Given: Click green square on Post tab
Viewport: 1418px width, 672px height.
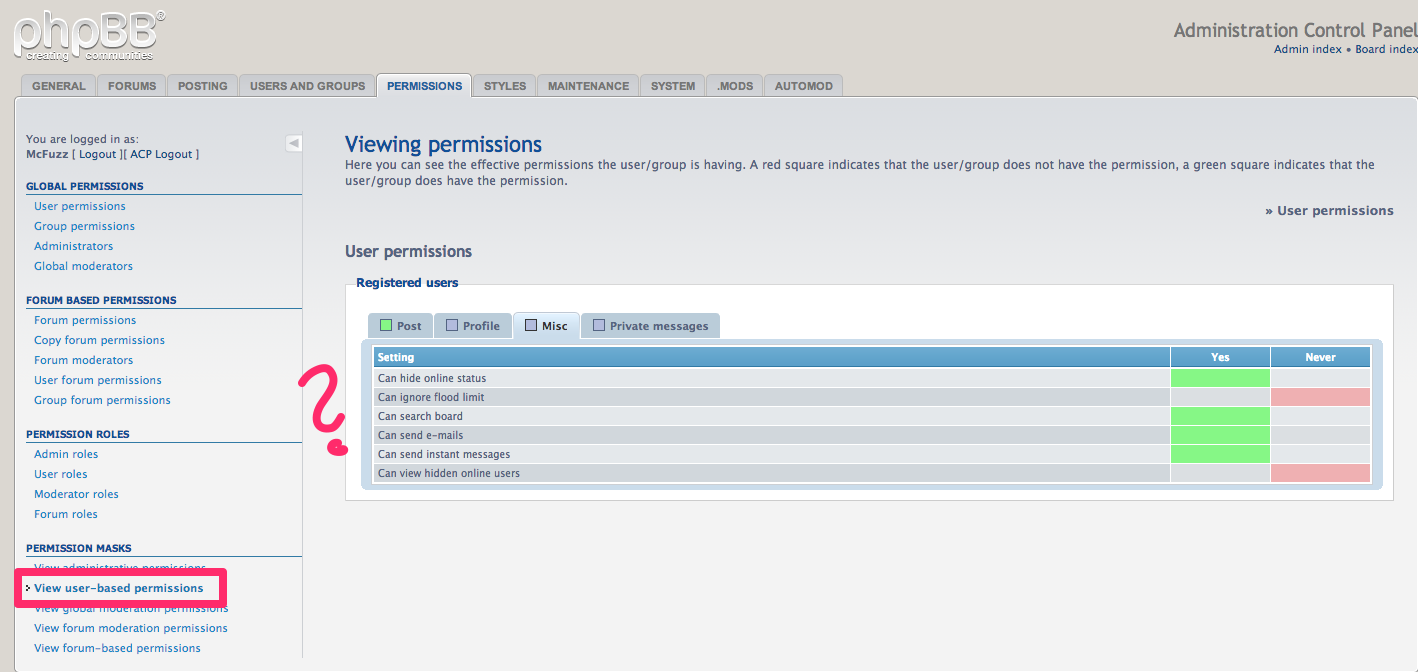Looking at the screenshot, I should [386, 325].
